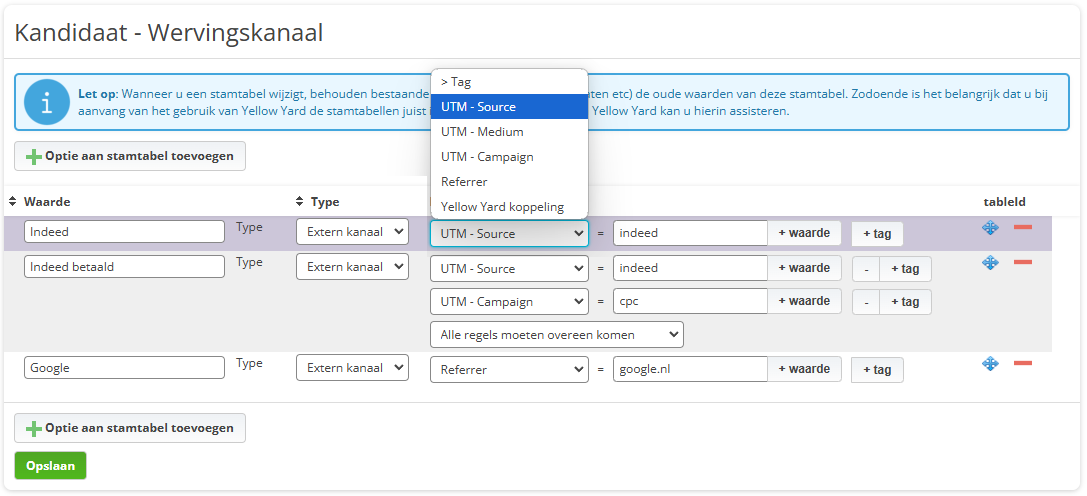Click the Waarde field containing 'Indeed betaald'
Image resolution: width=1087 pixels, height=496 pixels.
tap(124, 266)
